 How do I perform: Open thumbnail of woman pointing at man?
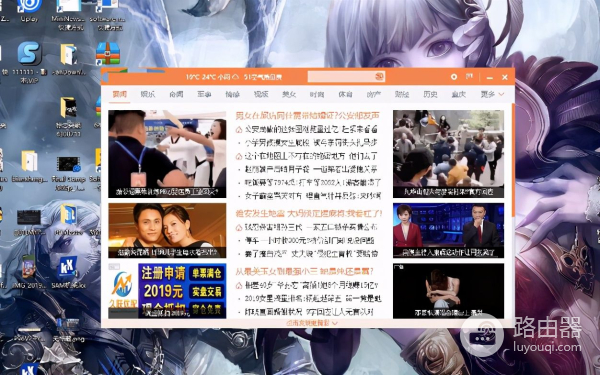(167, 154)
